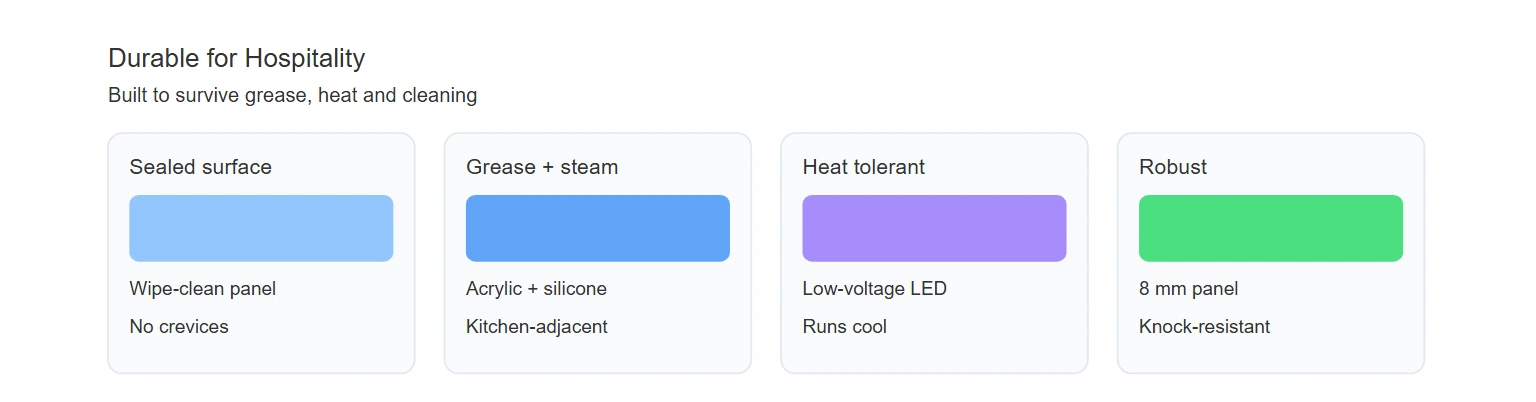This screenshot has width=1536, height=402.
Task: Click the Wipe-clean panel text
Action: click(203, 289)
